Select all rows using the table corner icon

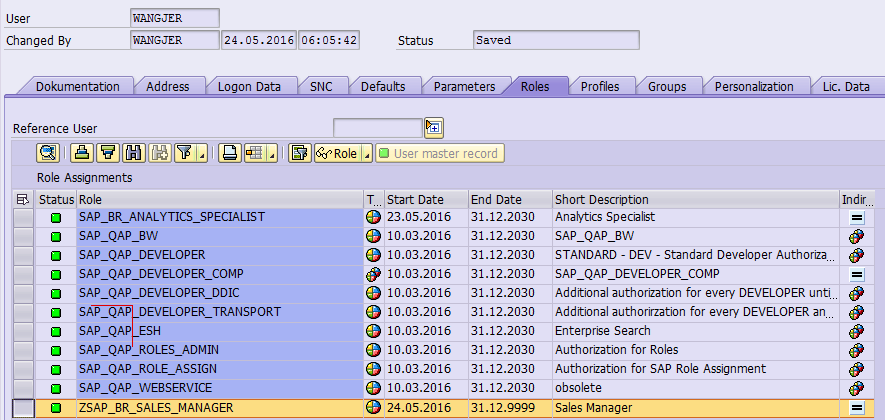pos(23,199)
